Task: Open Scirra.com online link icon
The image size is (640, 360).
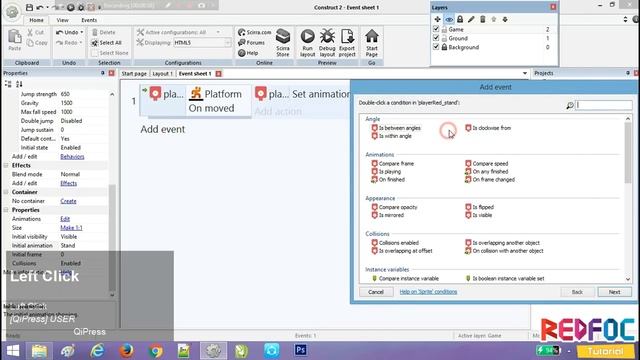Action: (x=242, y=32)
